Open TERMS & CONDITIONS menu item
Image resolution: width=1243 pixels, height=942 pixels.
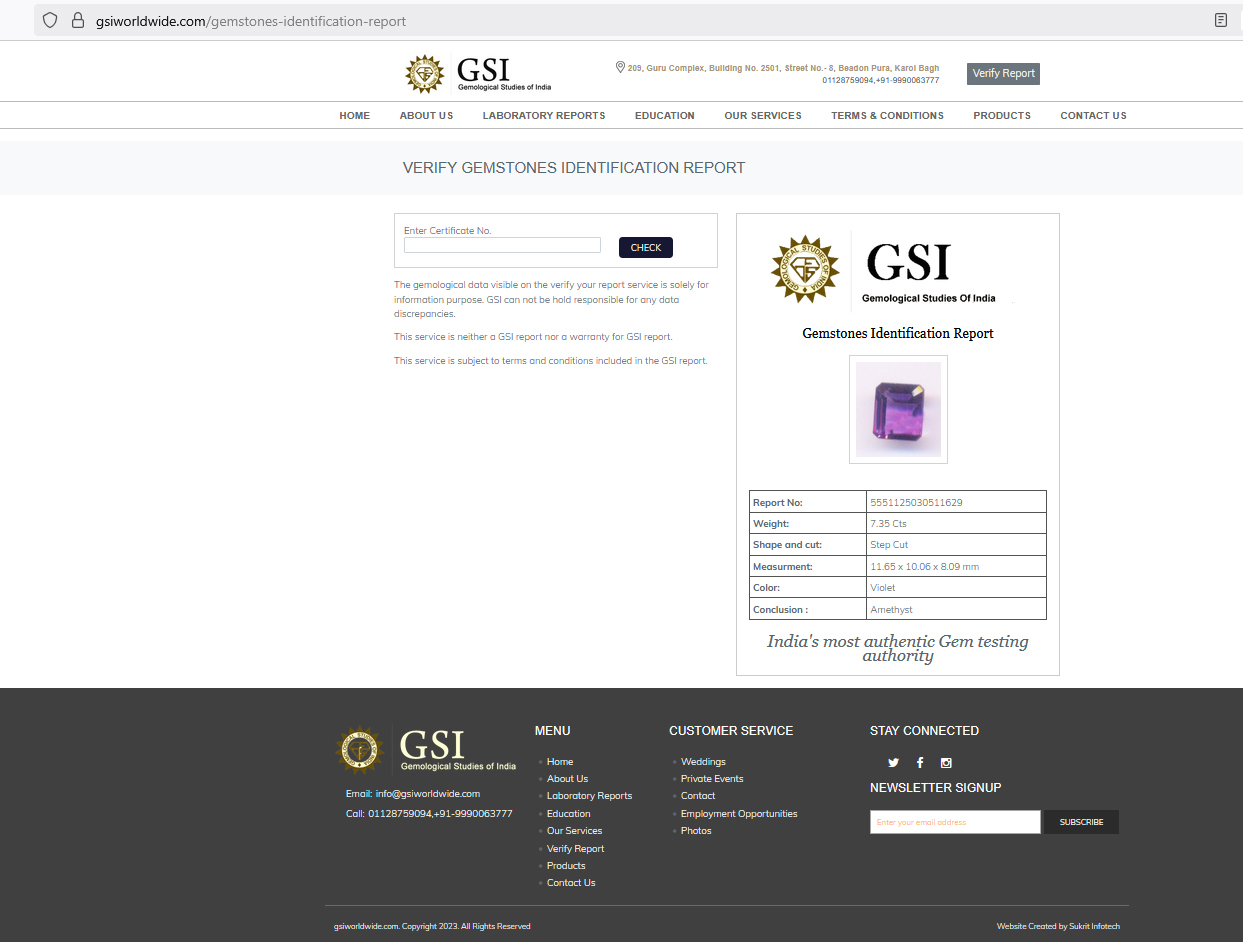[x=887, y=116]
